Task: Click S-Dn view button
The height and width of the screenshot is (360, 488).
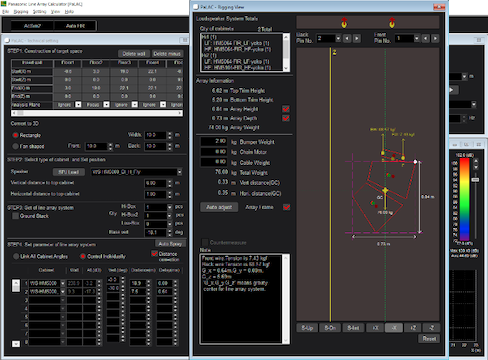Action: click(330, 328)
